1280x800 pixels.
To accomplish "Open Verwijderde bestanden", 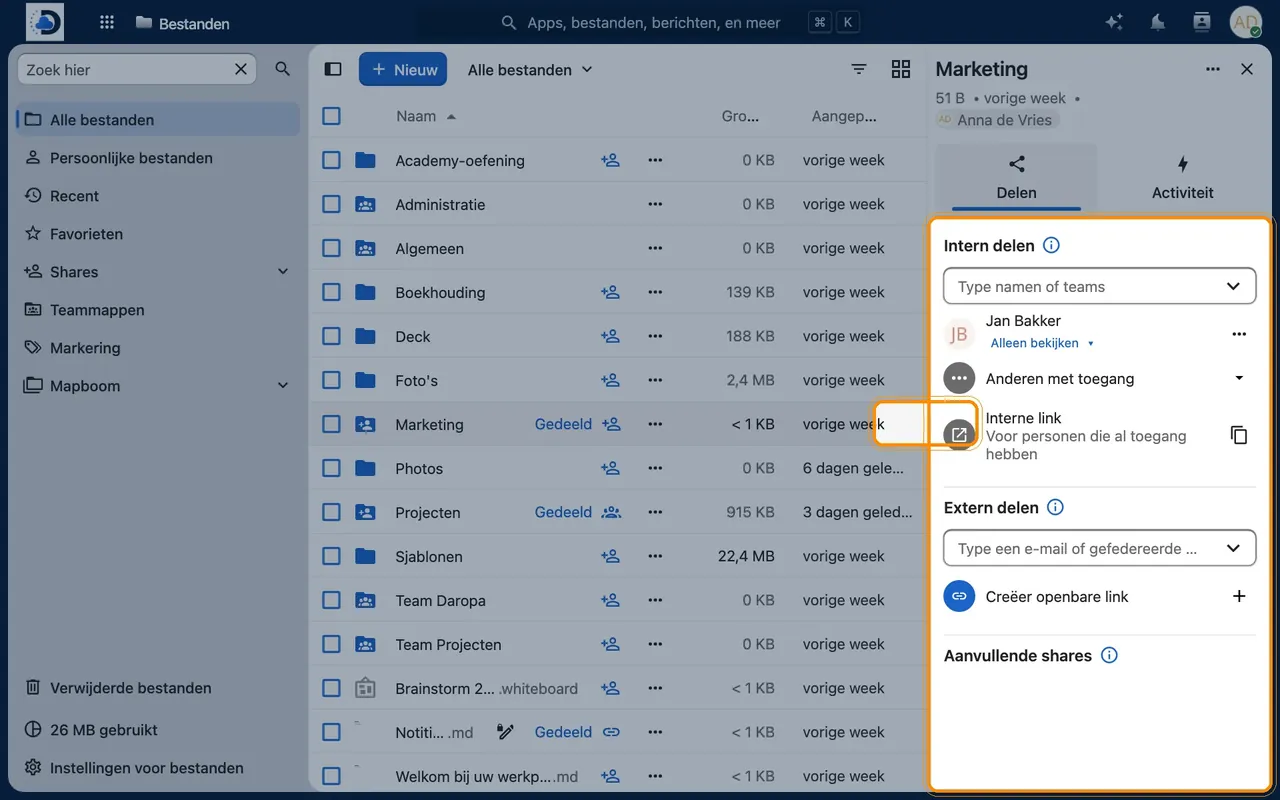I will [158, 688].
